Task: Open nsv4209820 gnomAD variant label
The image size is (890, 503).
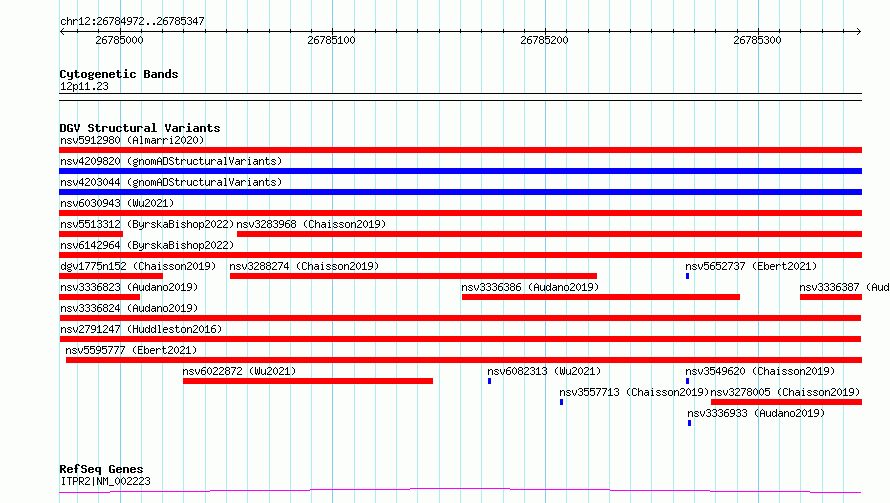Action: tap(171, 161)
